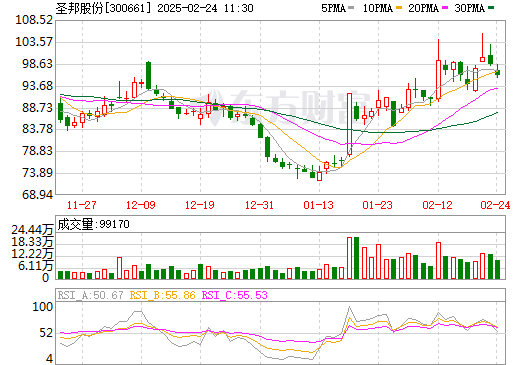Click the 12-09 date label

click(x=141, y=205)
